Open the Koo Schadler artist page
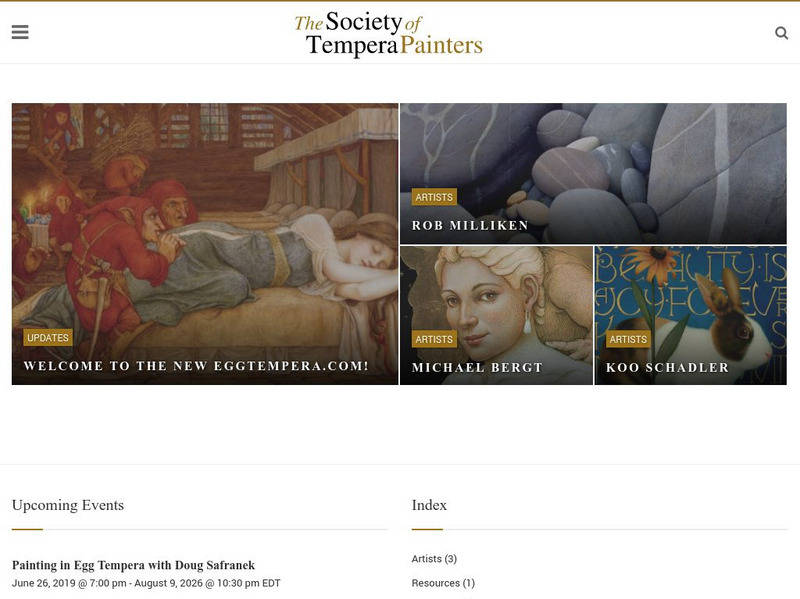 point(667,368)
